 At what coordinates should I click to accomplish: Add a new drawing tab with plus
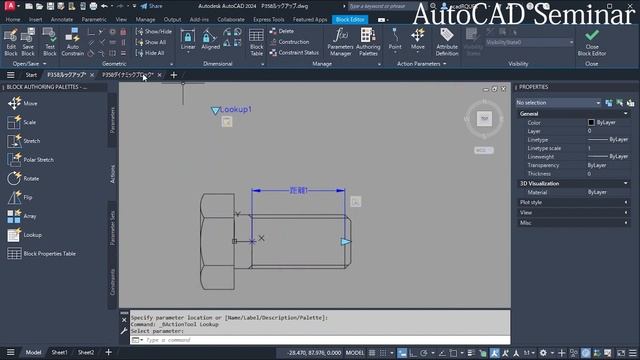click(173, 75)
